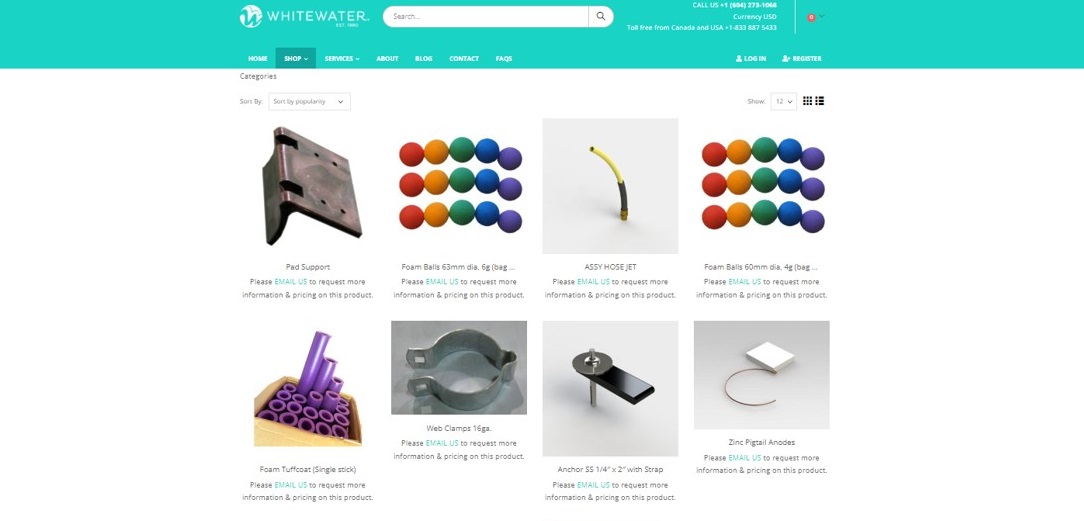Image resolution: width=1084 pixels, height=521 pixels.
Task: Switch to grid view layout
Action: tap(807, 101)
